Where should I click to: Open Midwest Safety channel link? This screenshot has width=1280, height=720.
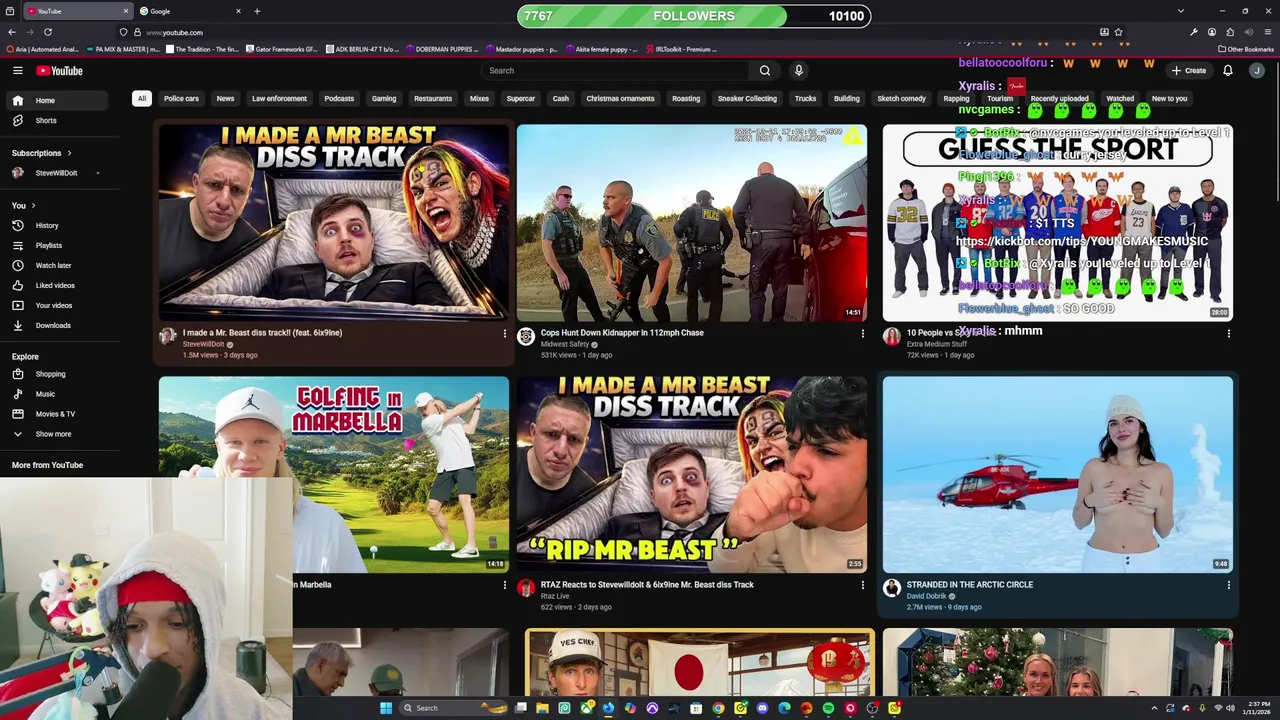[565, 344]
